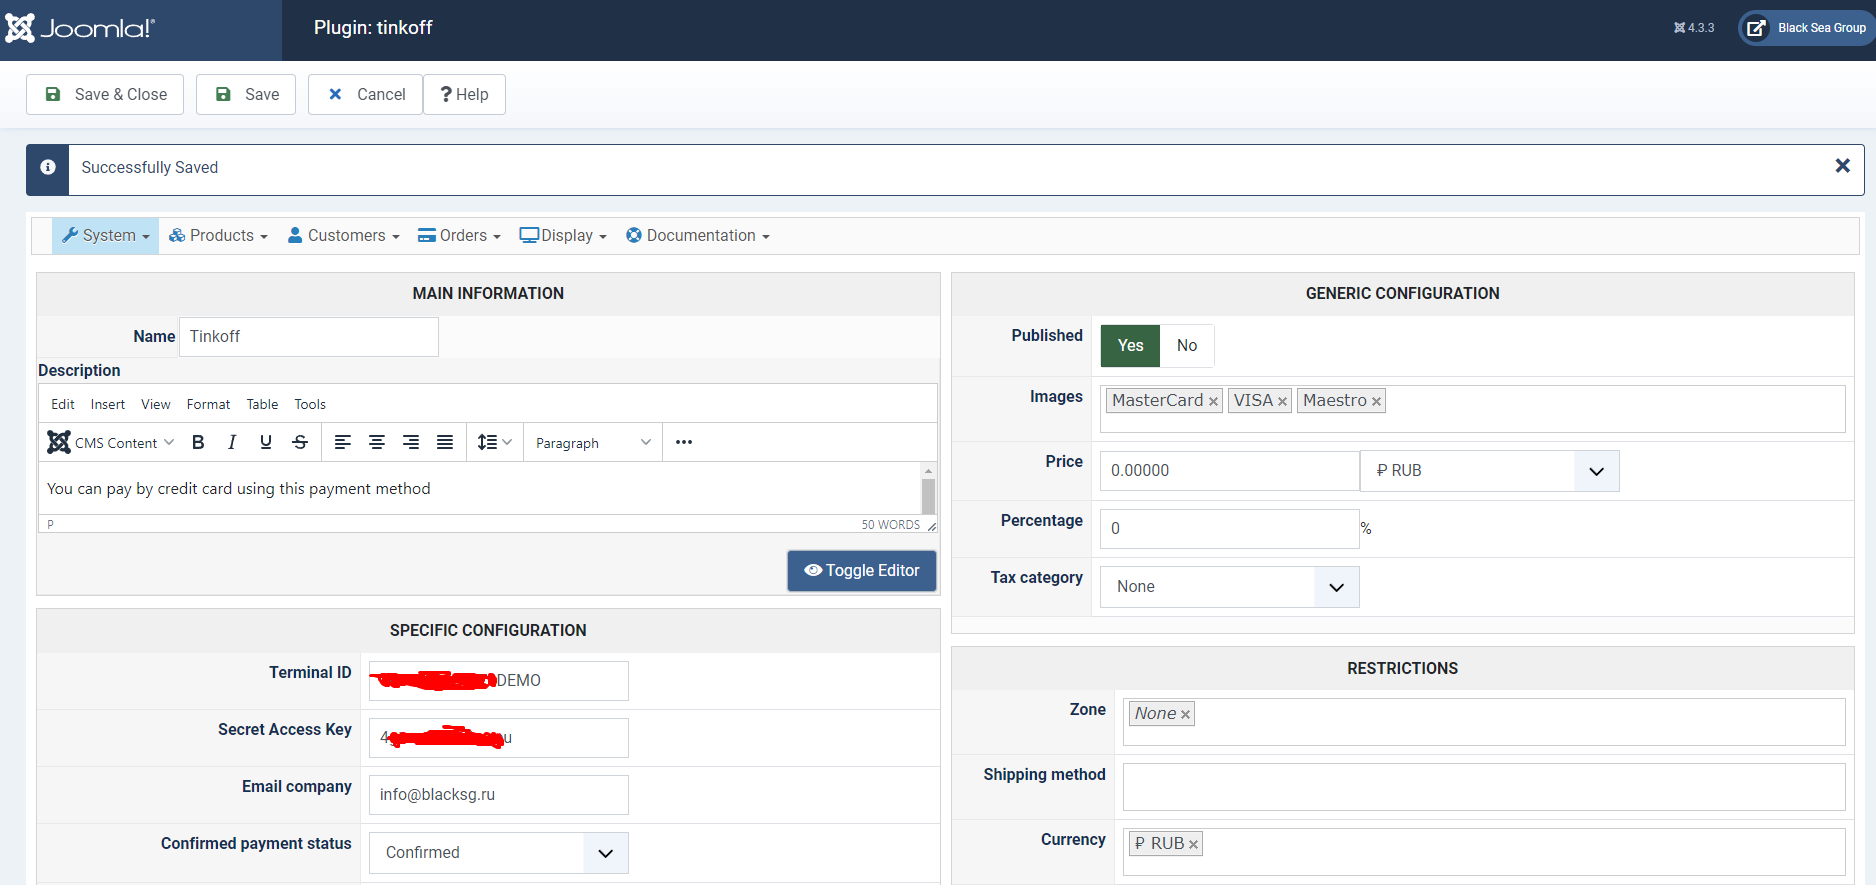1876x885 pixels.
Task: Click the Terminal ID field
Action: [x=499, y=681]
